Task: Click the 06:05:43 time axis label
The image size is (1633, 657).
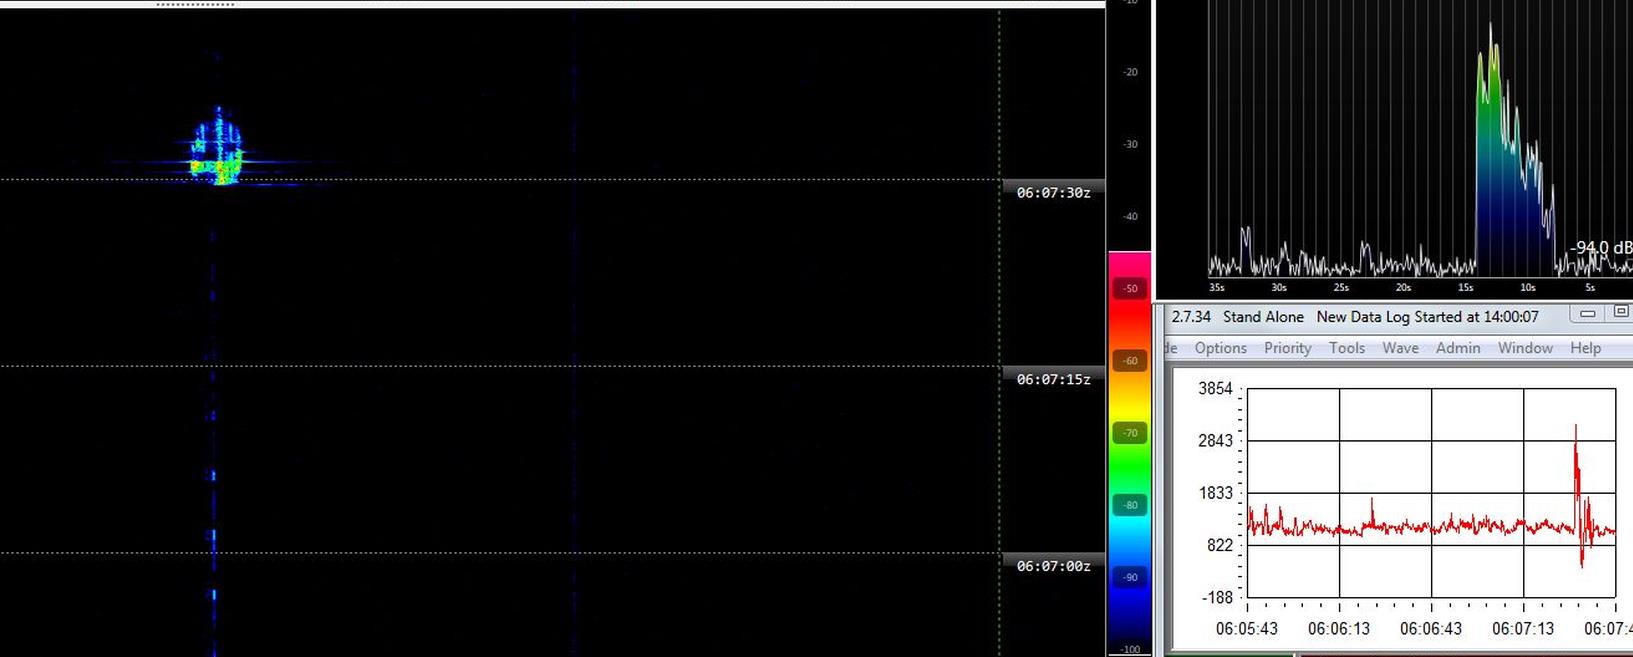Action: pyautogui.click(x=1246, y=629)
